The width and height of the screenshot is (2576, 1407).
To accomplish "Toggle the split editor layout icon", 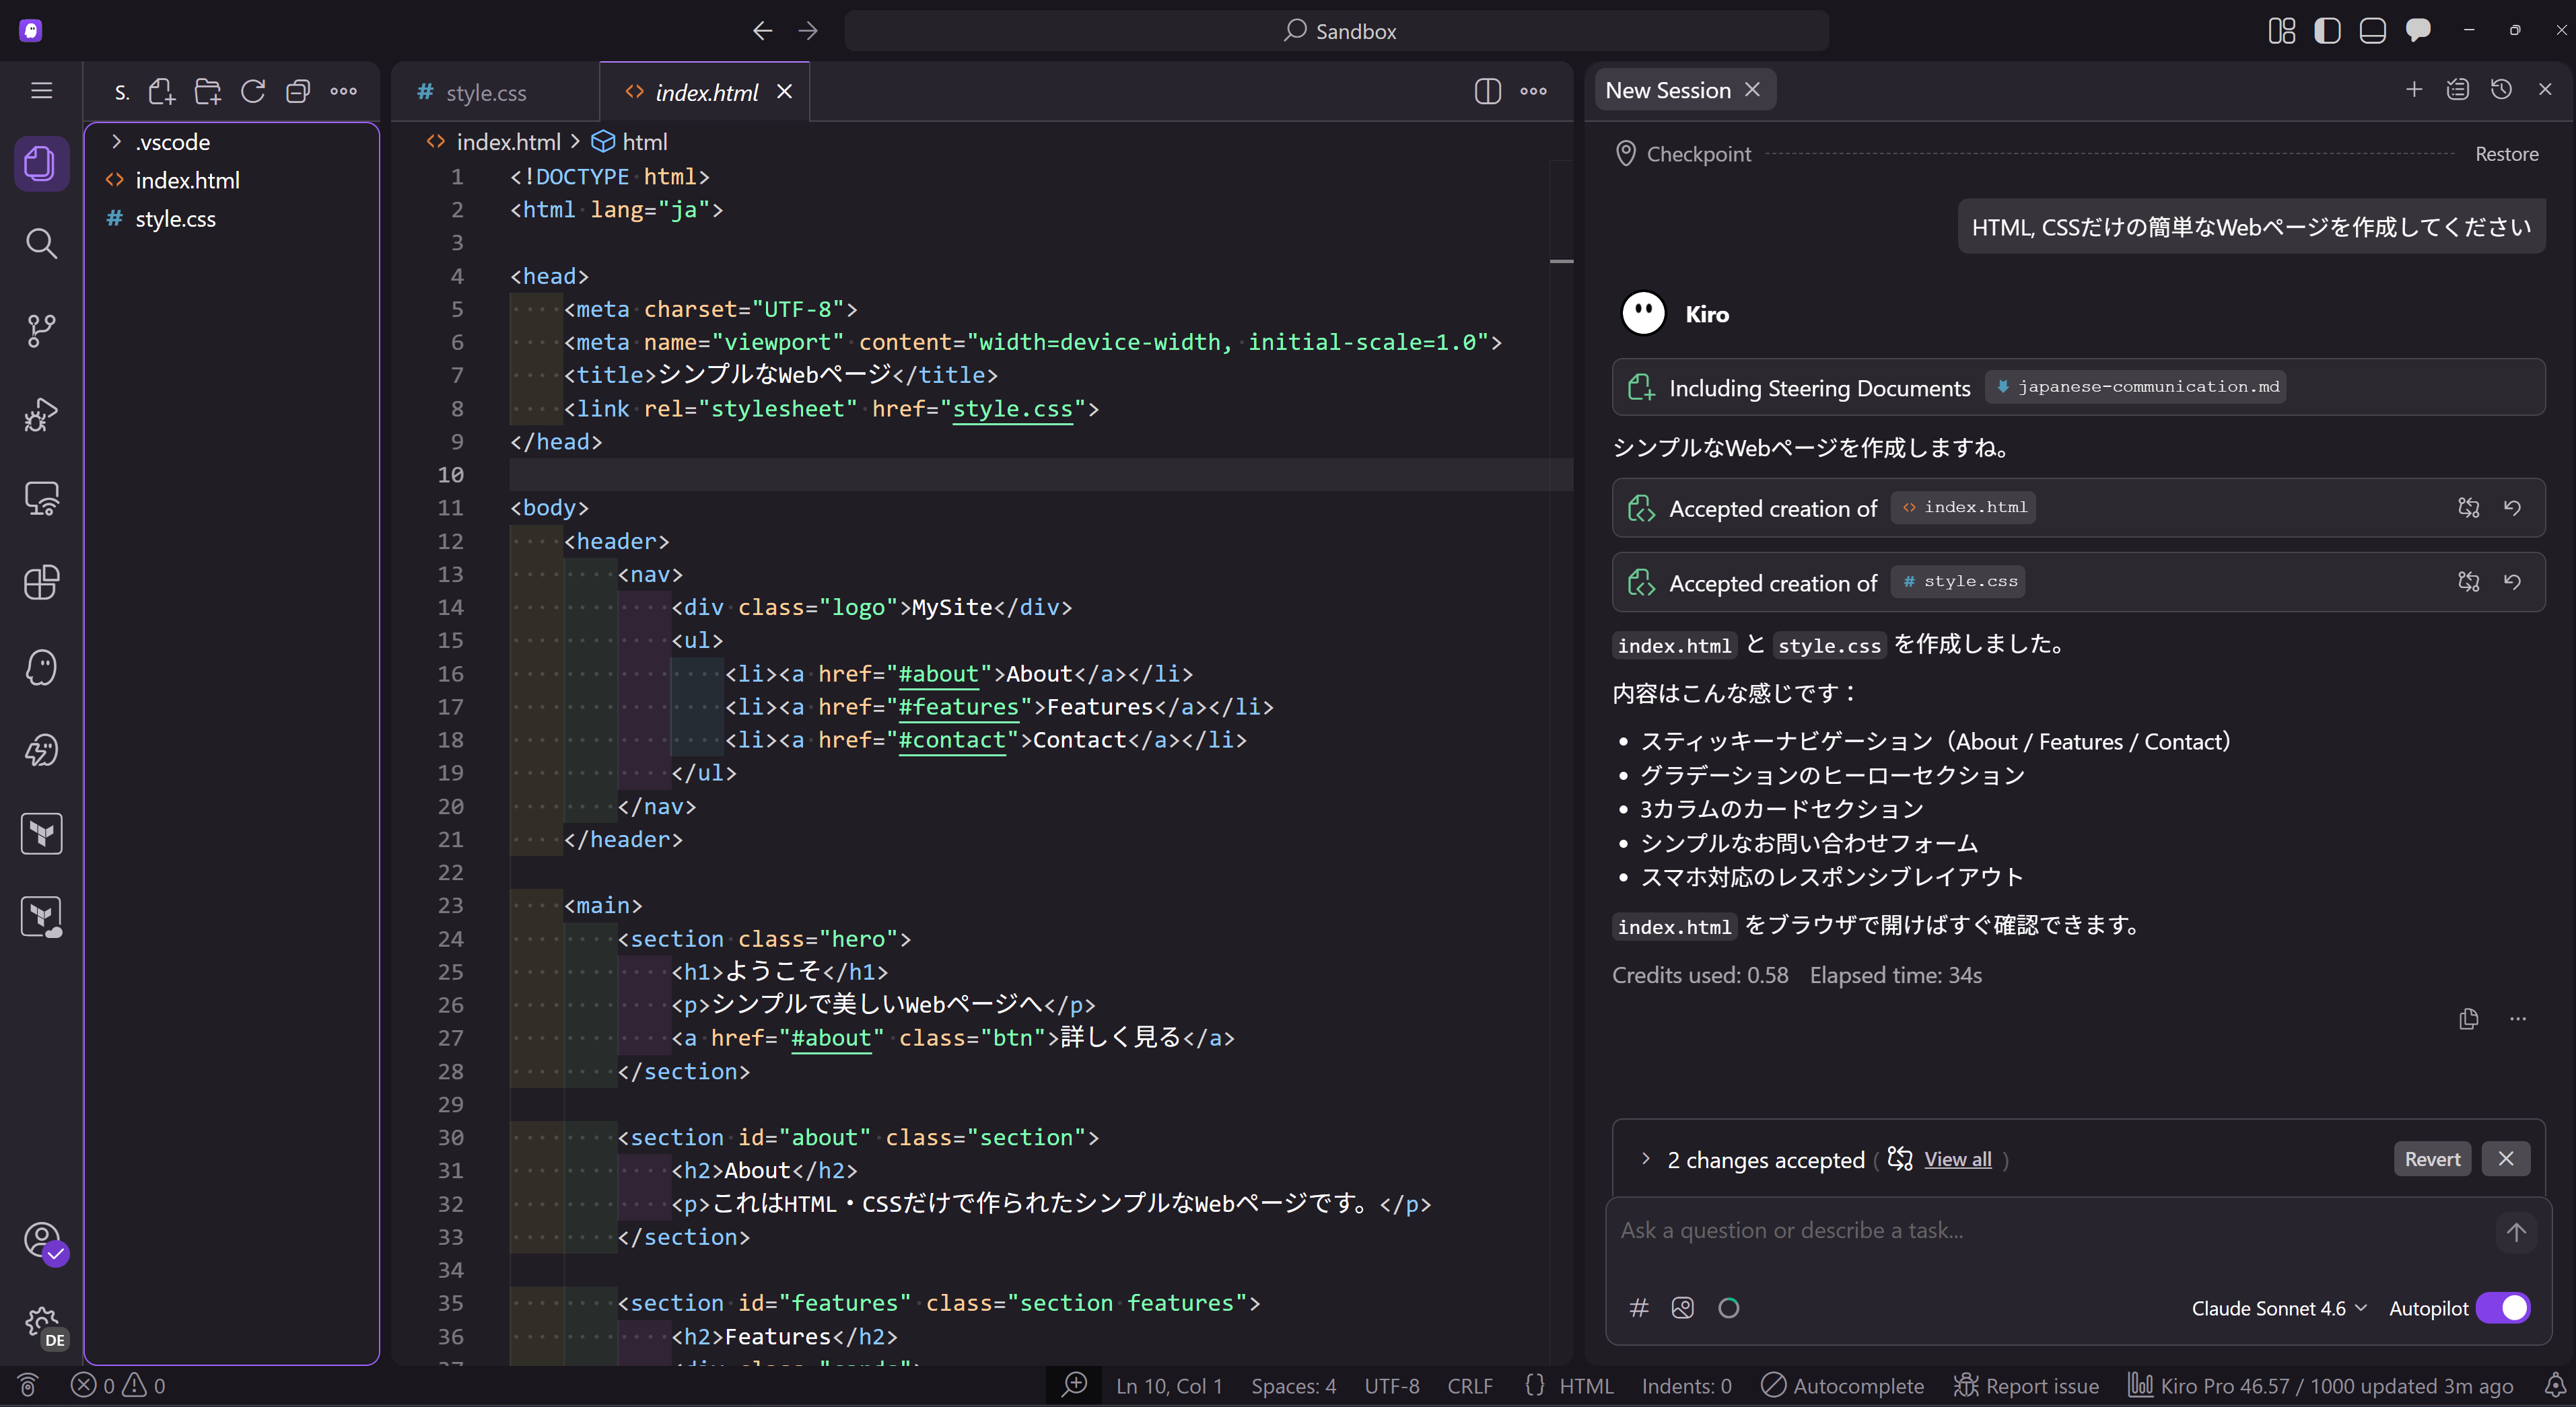I will pos(1487,91).
